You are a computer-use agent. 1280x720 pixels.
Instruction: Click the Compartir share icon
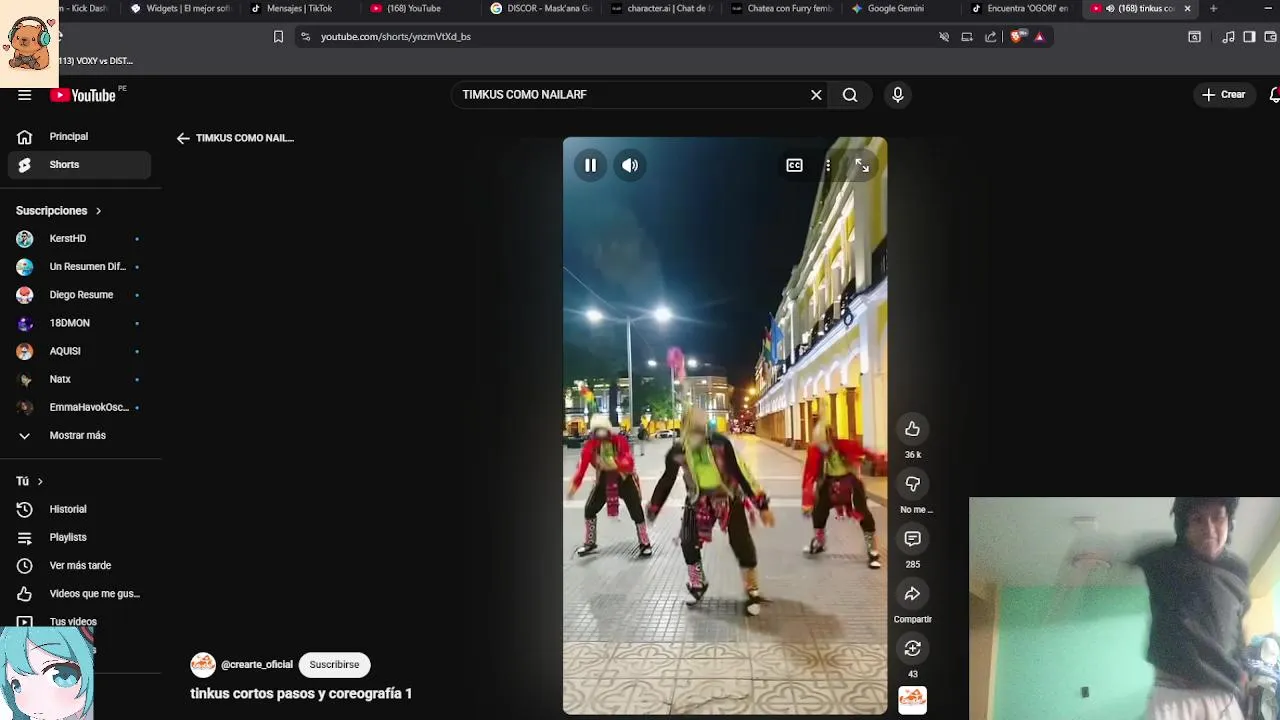[x=912, y=594]
